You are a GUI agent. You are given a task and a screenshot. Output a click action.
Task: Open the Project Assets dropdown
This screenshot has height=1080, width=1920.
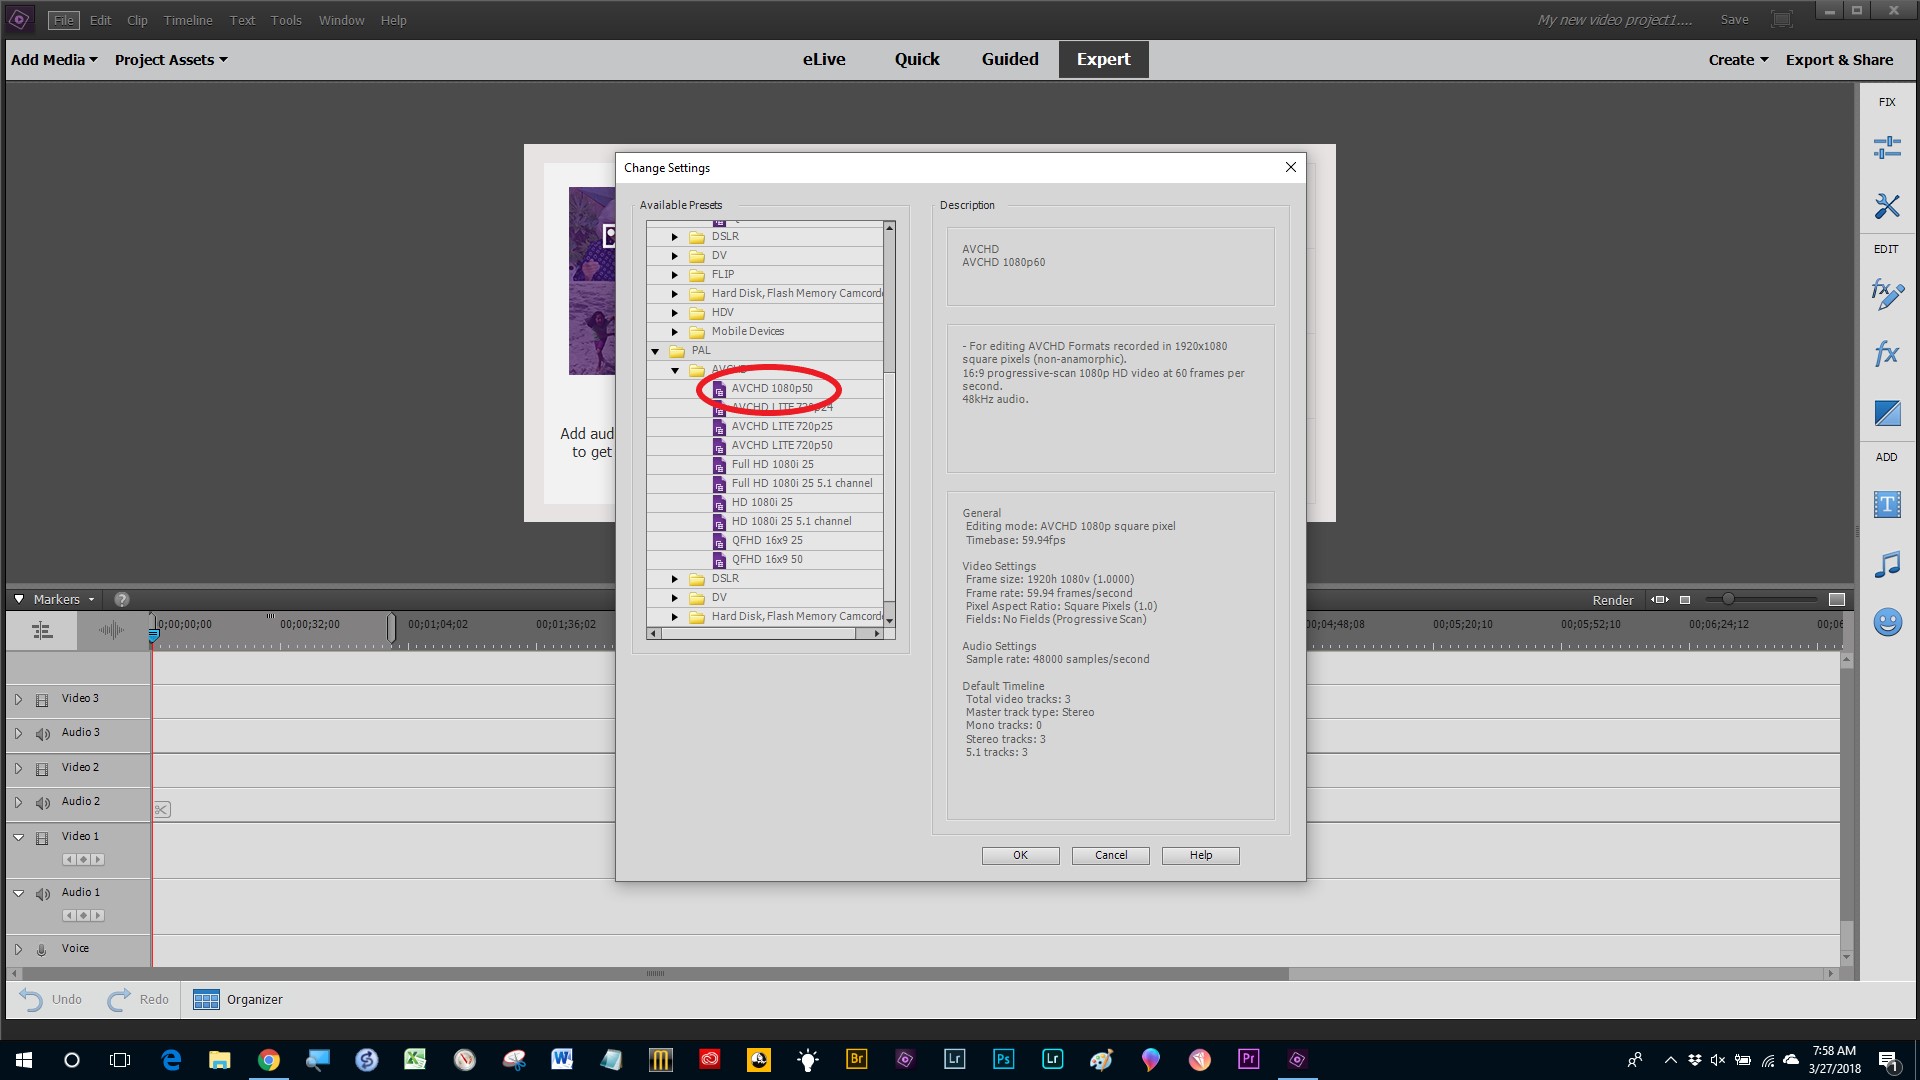tap(171, 60)
